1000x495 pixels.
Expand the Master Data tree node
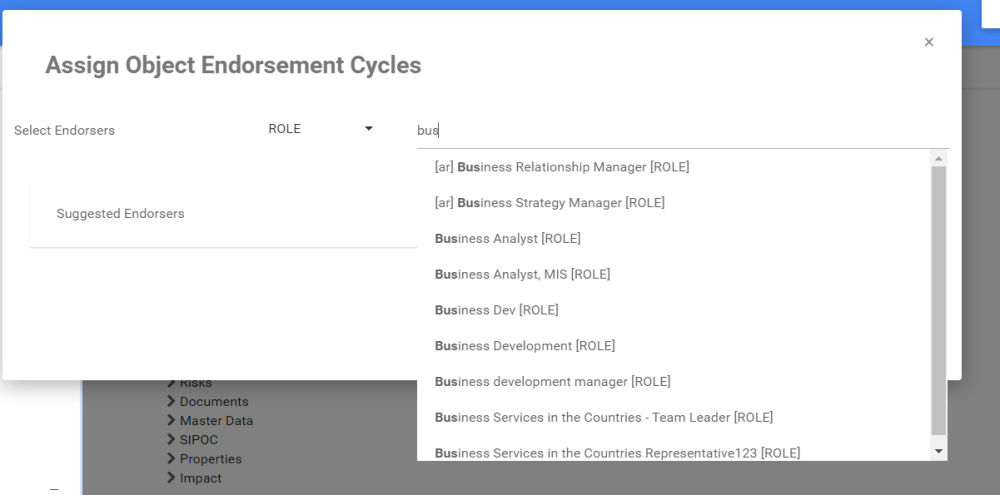(171, 421)
